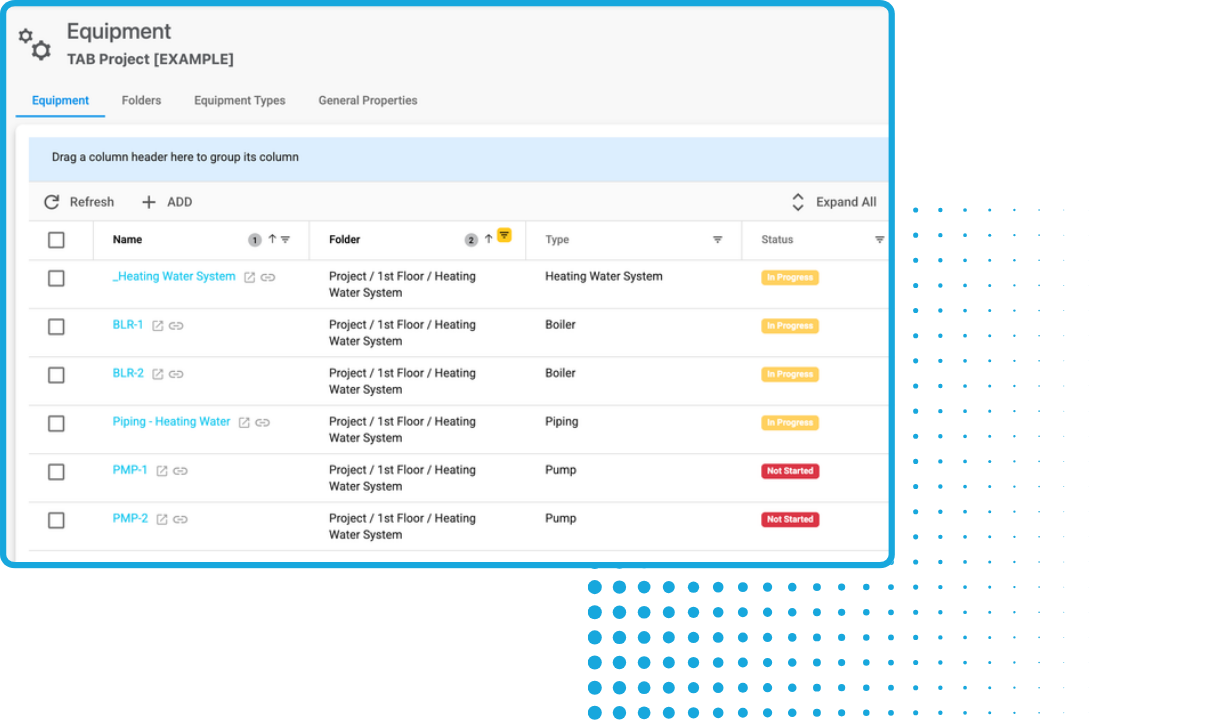Click the Status column header
1205x720 pixels.
777,240
